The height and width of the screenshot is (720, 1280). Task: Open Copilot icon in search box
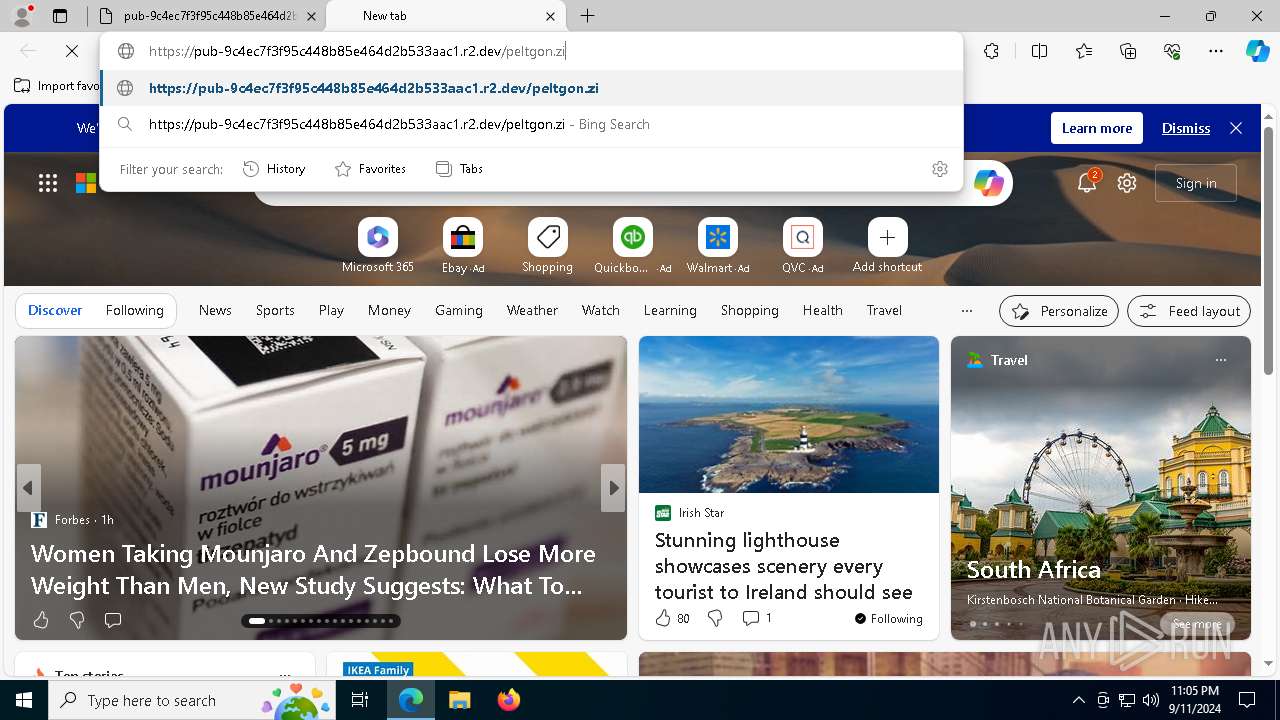988,183
